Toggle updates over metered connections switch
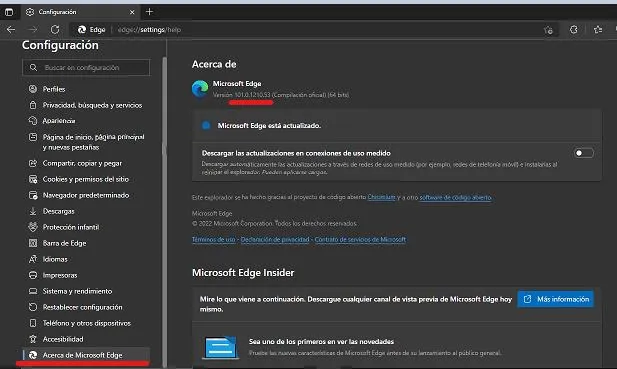Screen dimensions: 617x369 click(x=584, y=153)
